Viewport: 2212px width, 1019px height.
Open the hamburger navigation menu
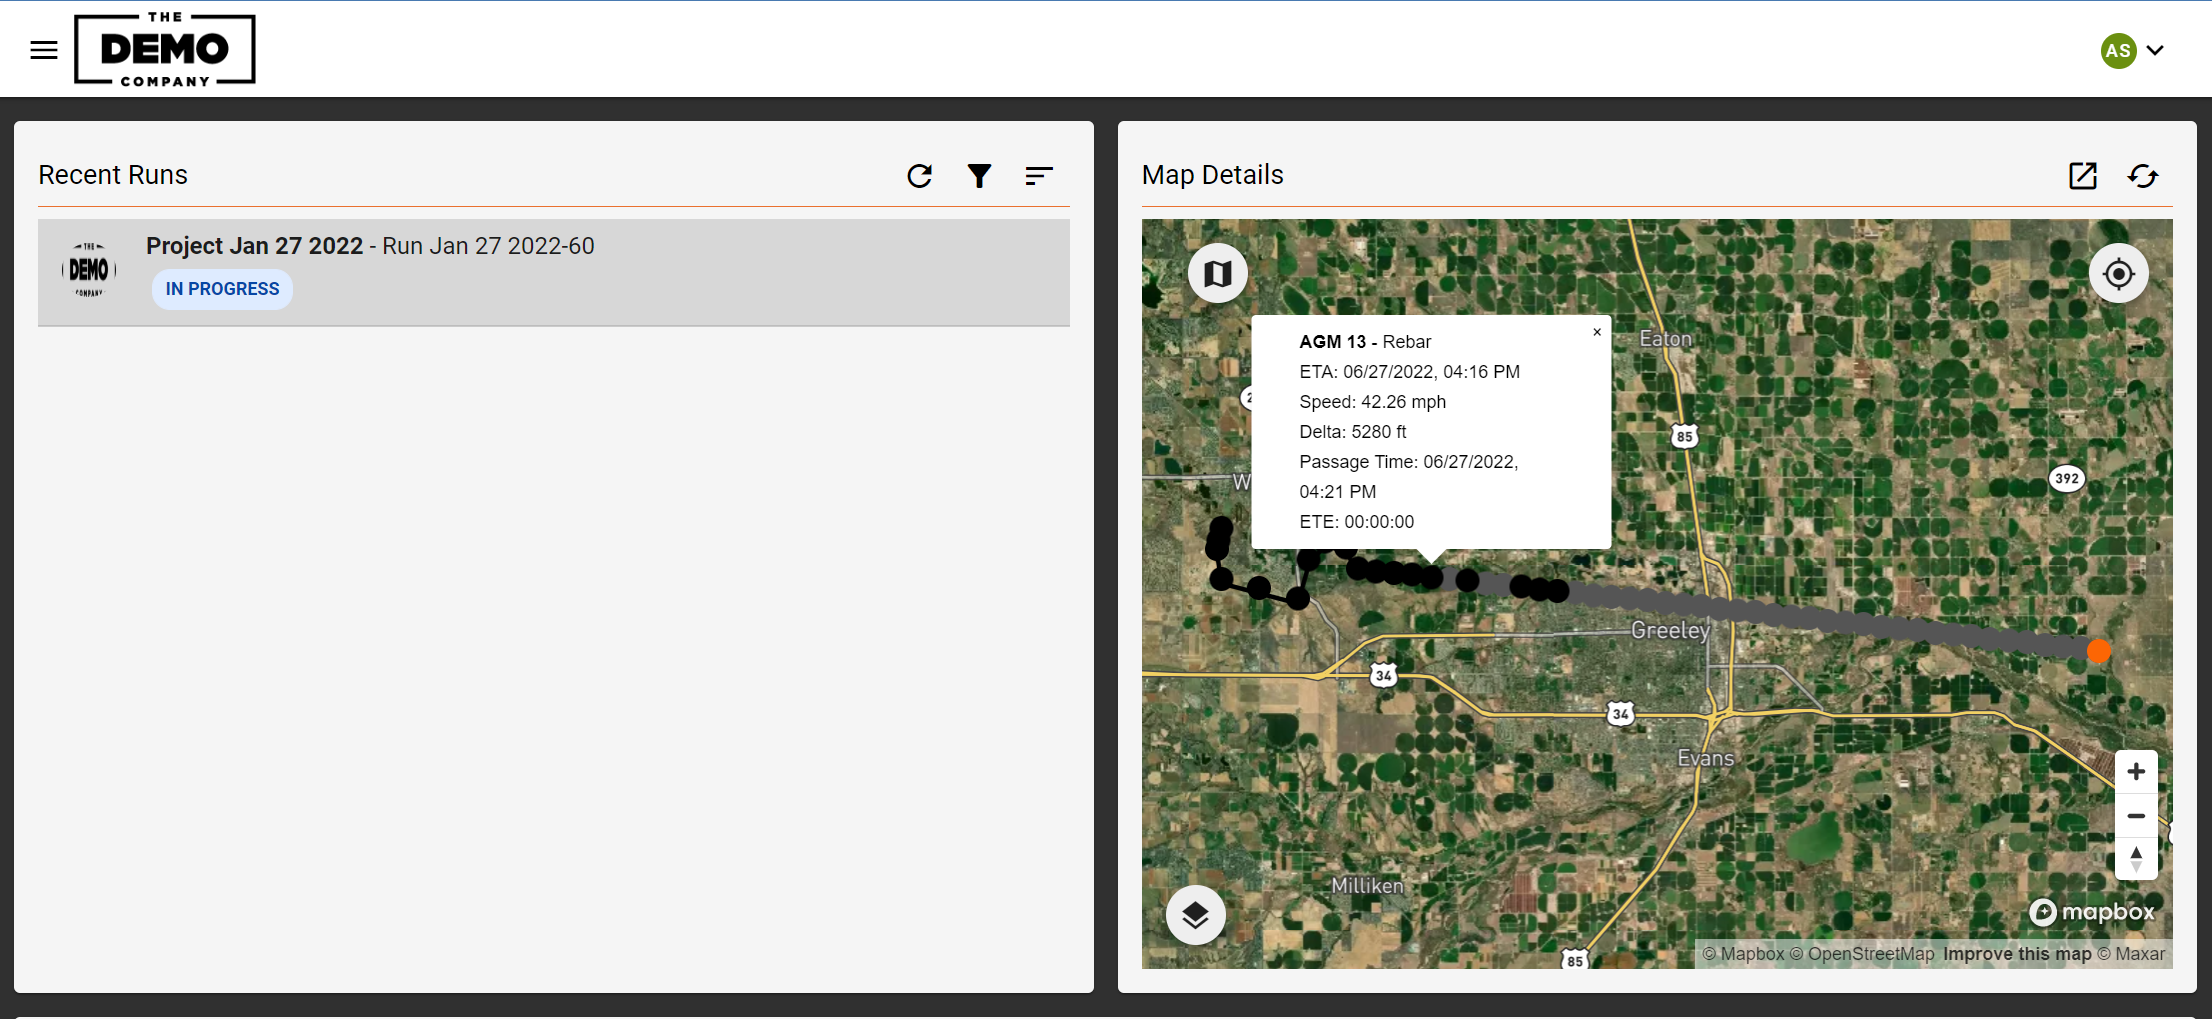coord(44,50)
